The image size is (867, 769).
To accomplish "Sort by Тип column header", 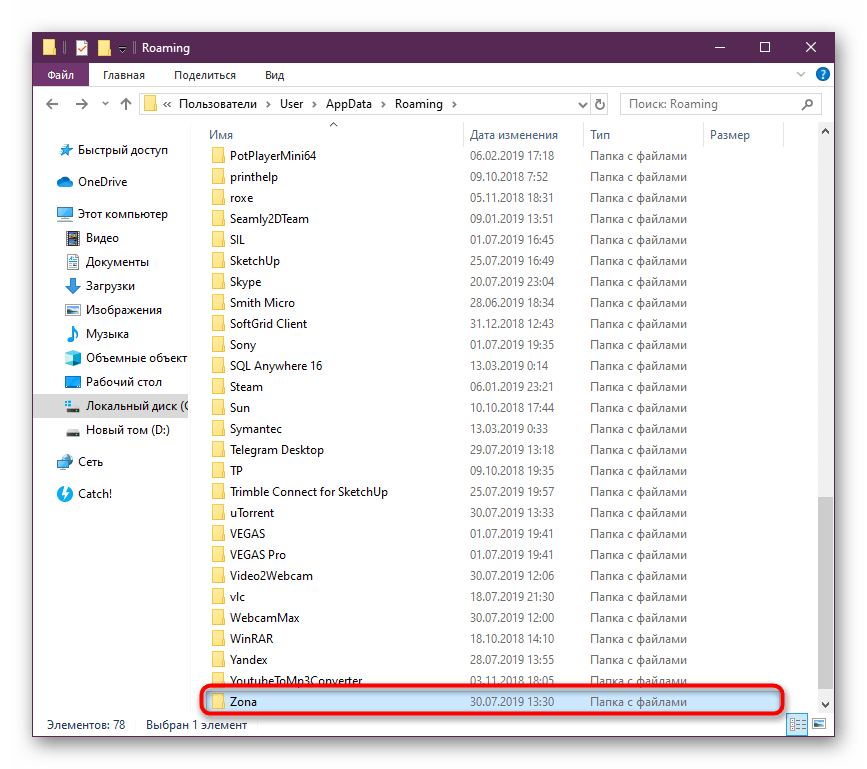I will point(600,135).
